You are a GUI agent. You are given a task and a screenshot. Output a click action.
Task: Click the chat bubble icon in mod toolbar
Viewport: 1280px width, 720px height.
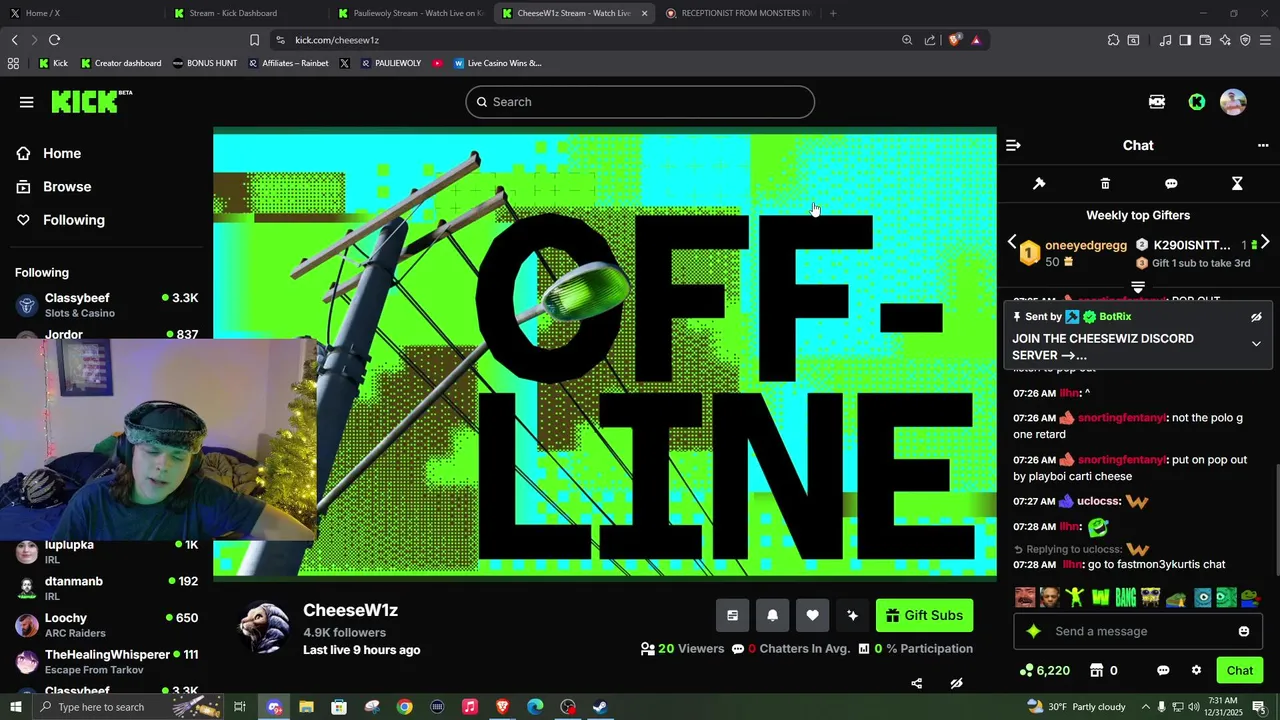1171,184
